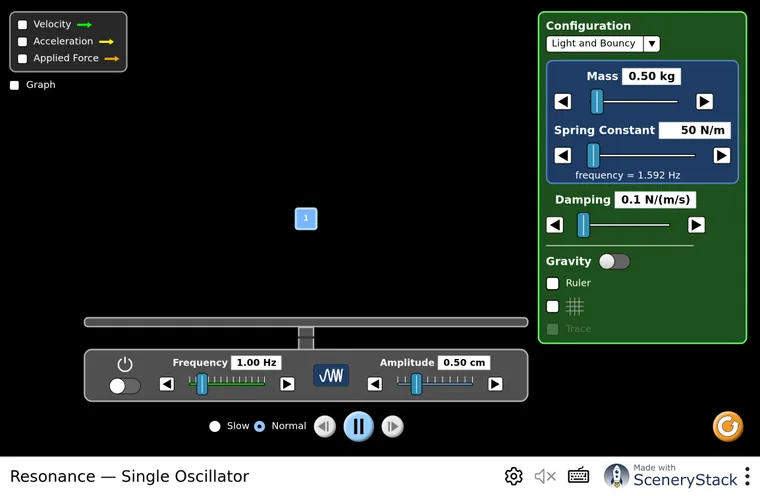Screen dimensions: 760x496
Task: Increase damping with right arrow
Action: pos(697,225)
